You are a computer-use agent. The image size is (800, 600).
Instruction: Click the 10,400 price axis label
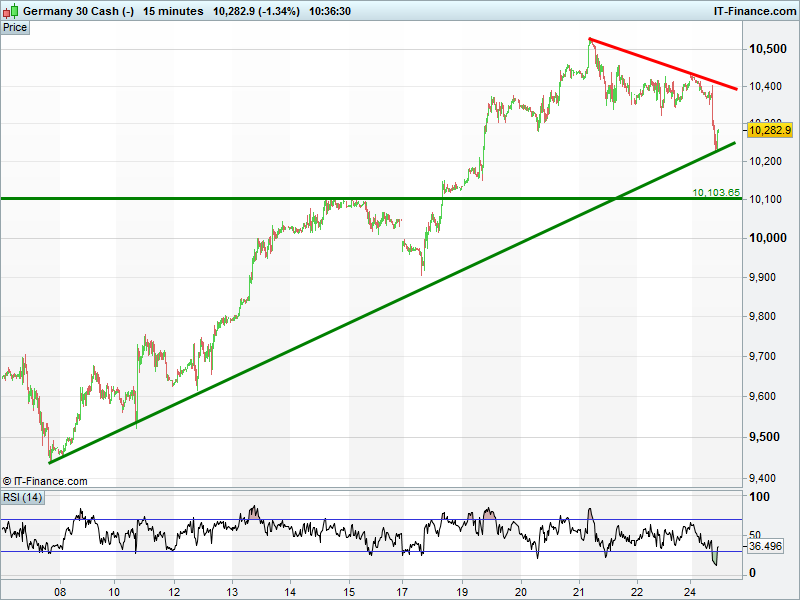(x=765, y=86)
